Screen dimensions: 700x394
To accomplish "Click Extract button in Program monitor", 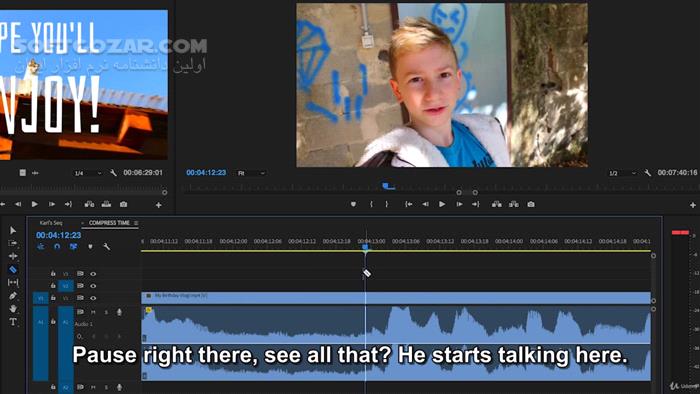I will click(x=514, y=204).
